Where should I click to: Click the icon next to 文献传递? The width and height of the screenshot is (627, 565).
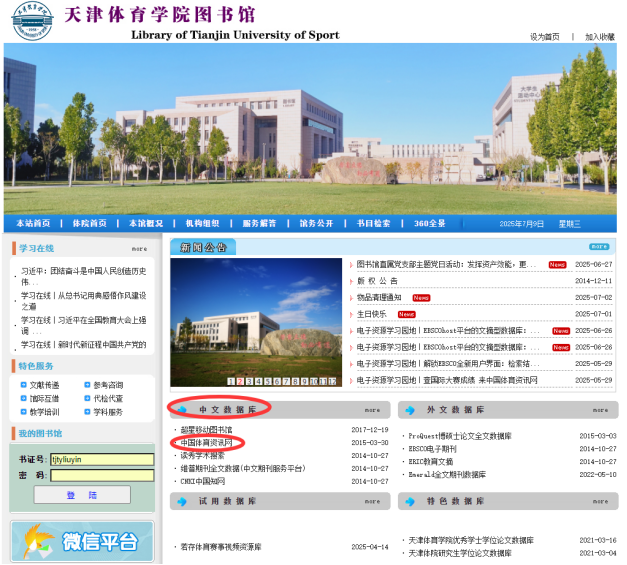point(23,385)
